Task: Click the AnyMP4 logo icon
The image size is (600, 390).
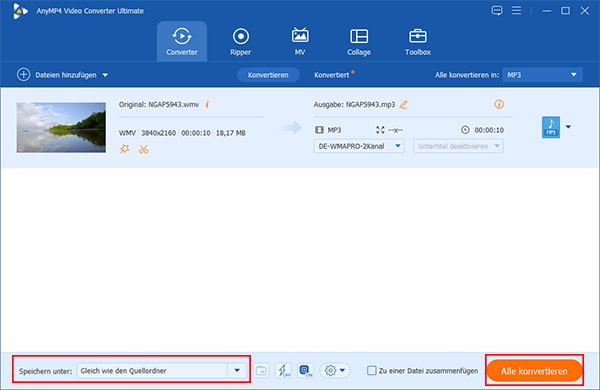Action: (20, 11)
